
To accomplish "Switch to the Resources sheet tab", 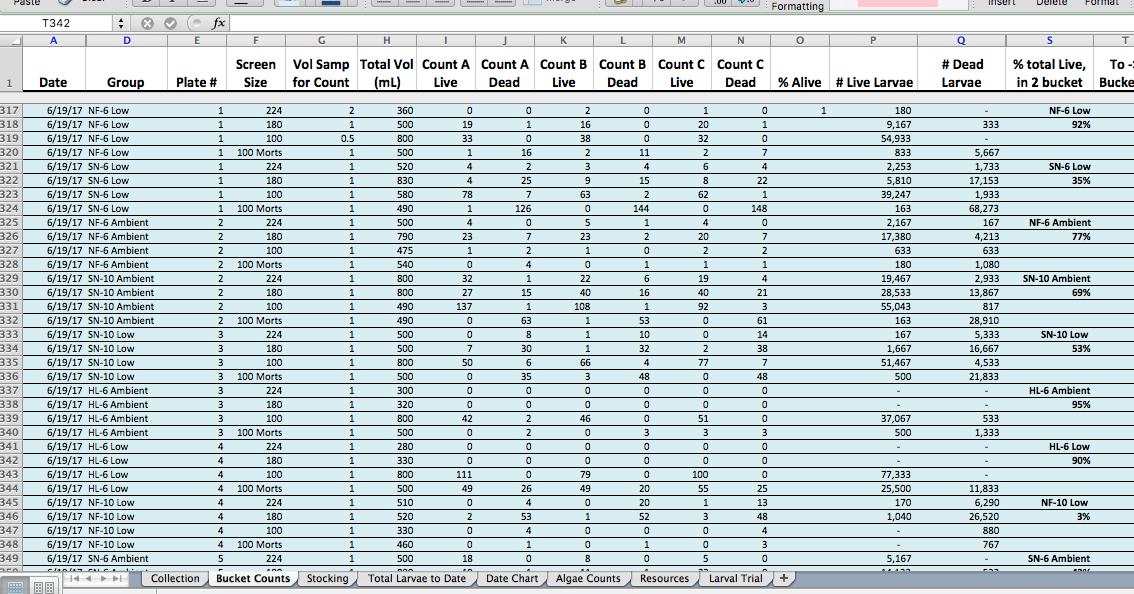I will [665, 578].
